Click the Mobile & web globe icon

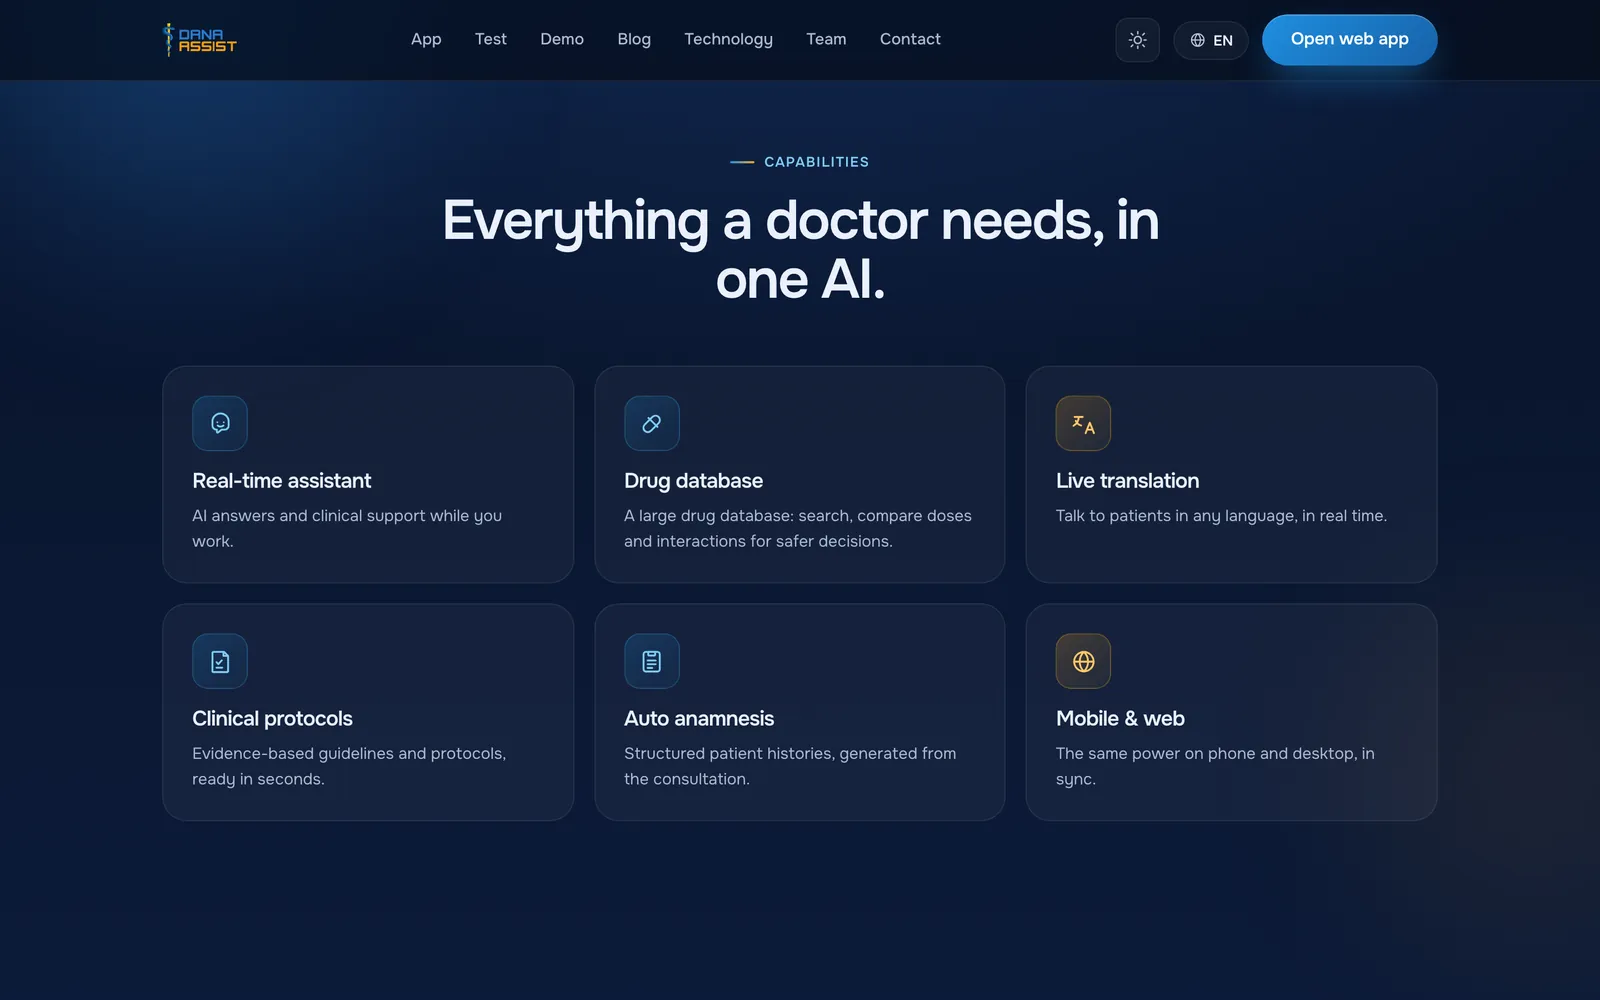(x=1083, y=661)
